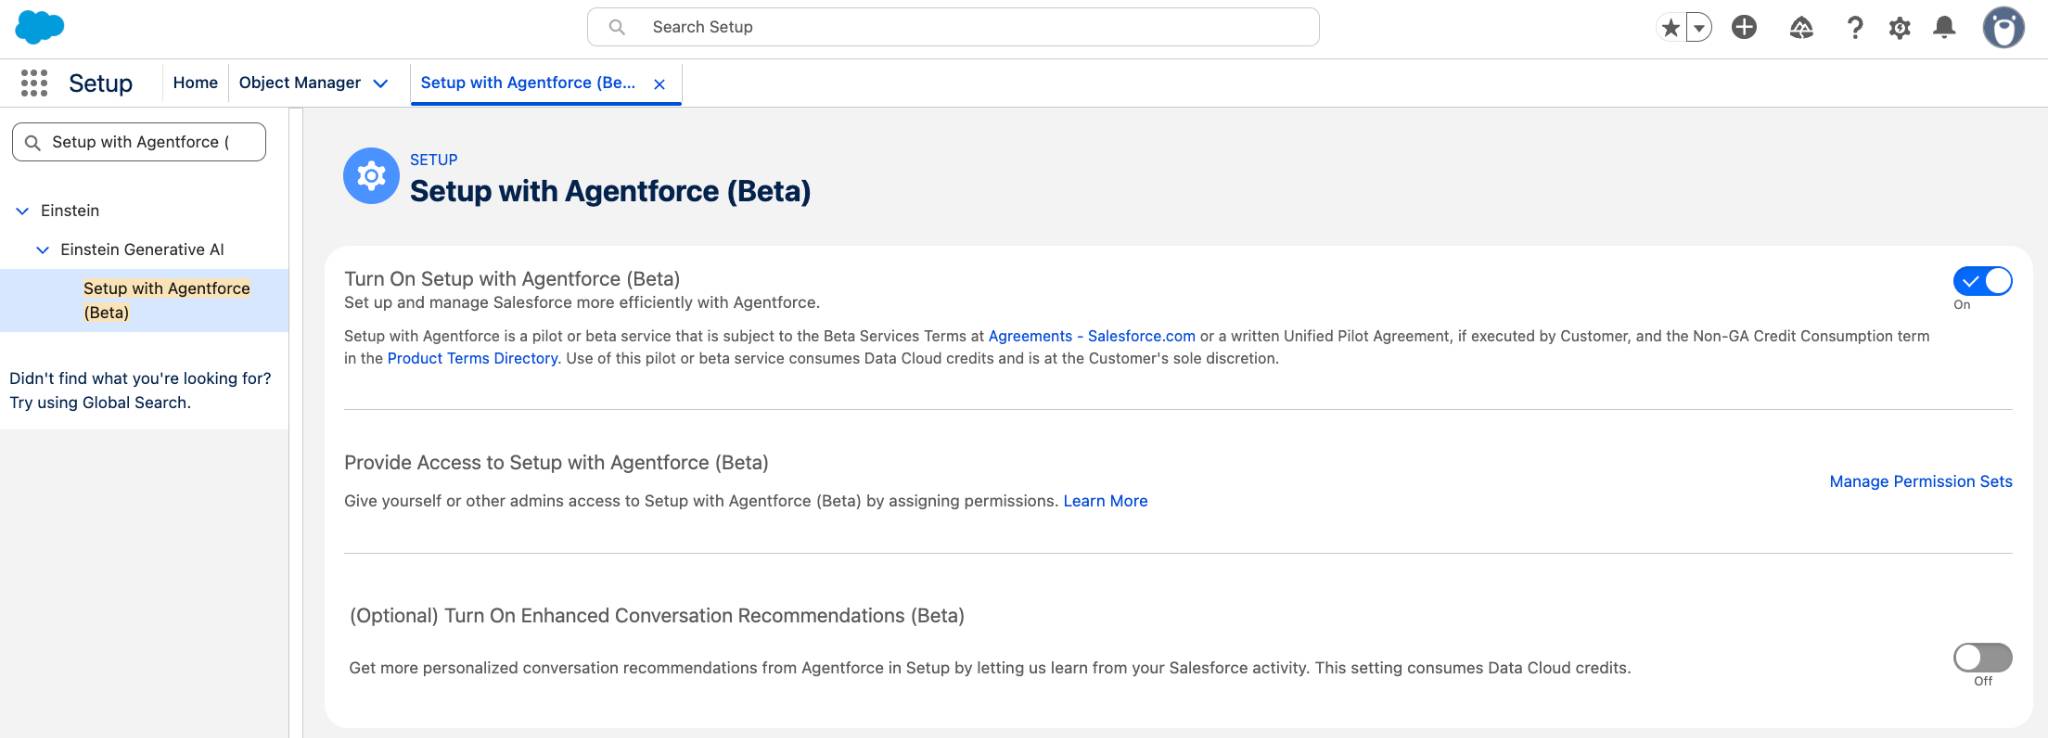Click the magnifier in the Search Setup bar
The image size is (2048, 738).
(x=617, y=27)
